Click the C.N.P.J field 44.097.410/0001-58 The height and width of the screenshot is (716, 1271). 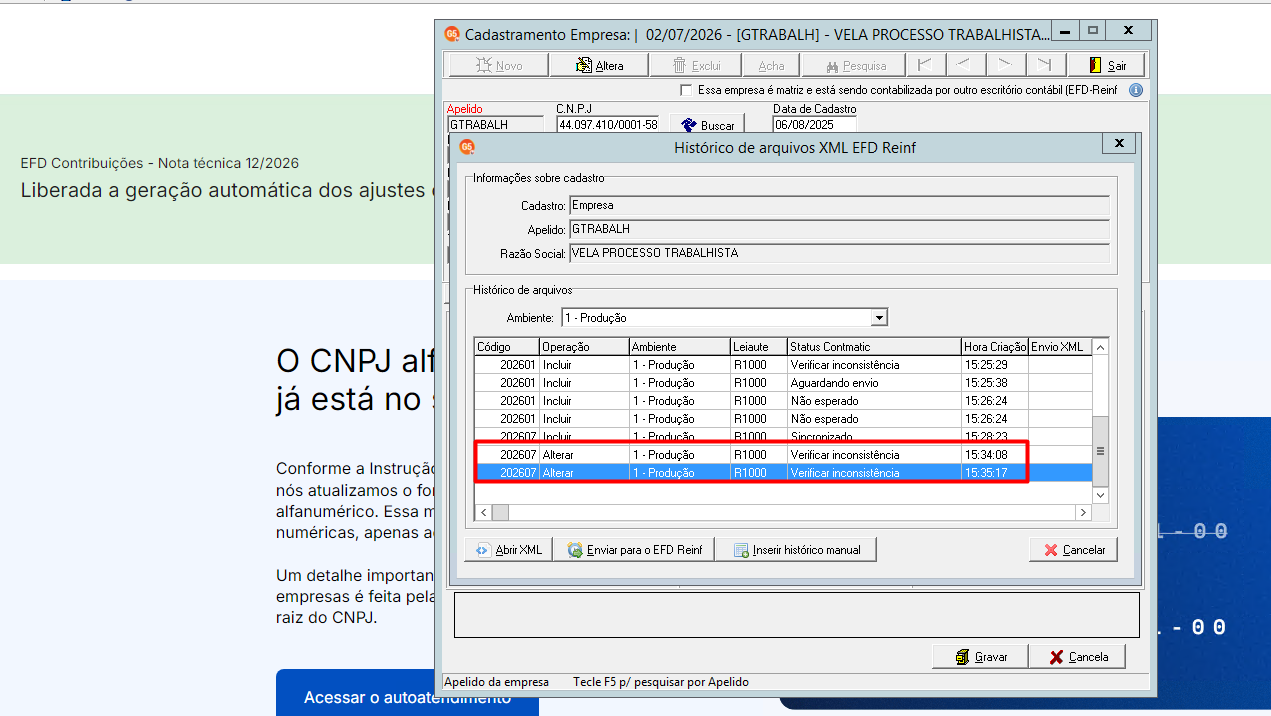(607, 125)
